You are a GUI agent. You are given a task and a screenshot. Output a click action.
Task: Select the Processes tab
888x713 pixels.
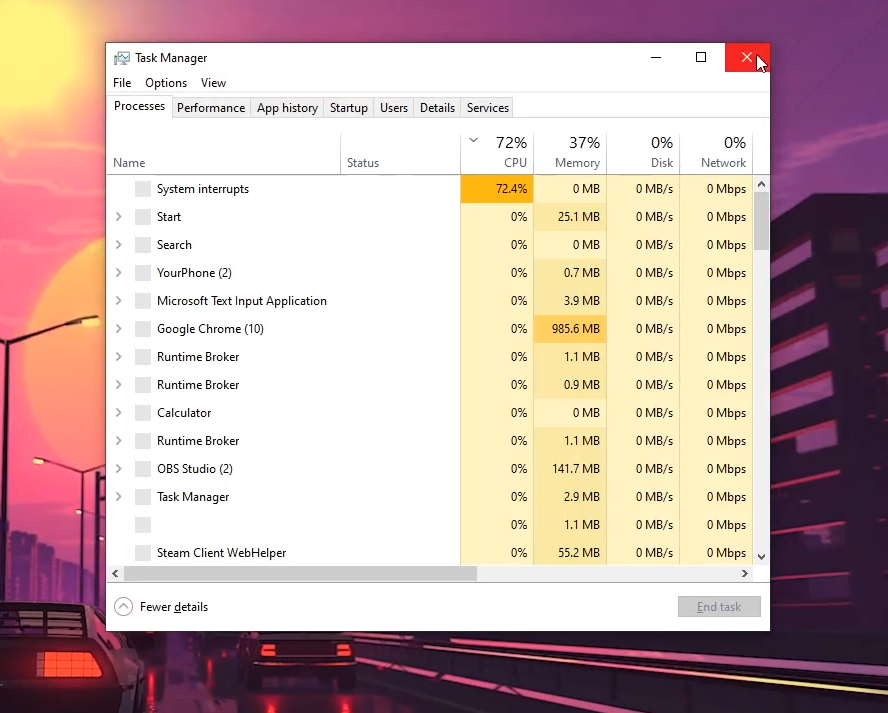tap(139, 106)
